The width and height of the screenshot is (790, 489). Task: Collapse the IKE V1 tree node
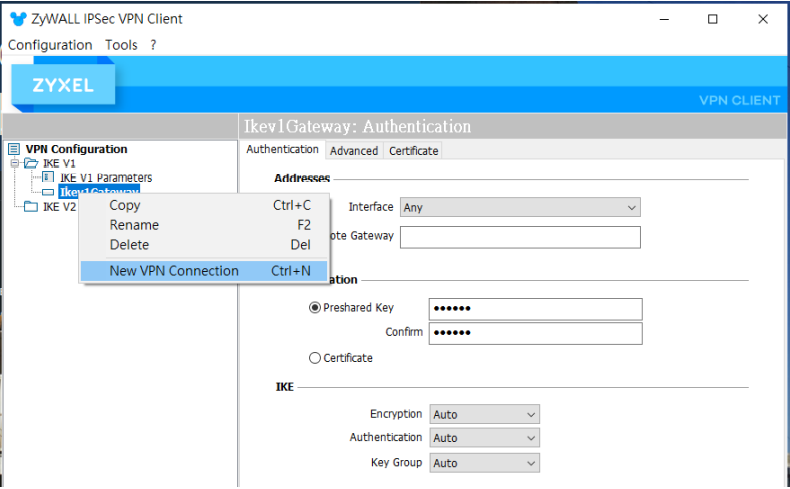15,163
